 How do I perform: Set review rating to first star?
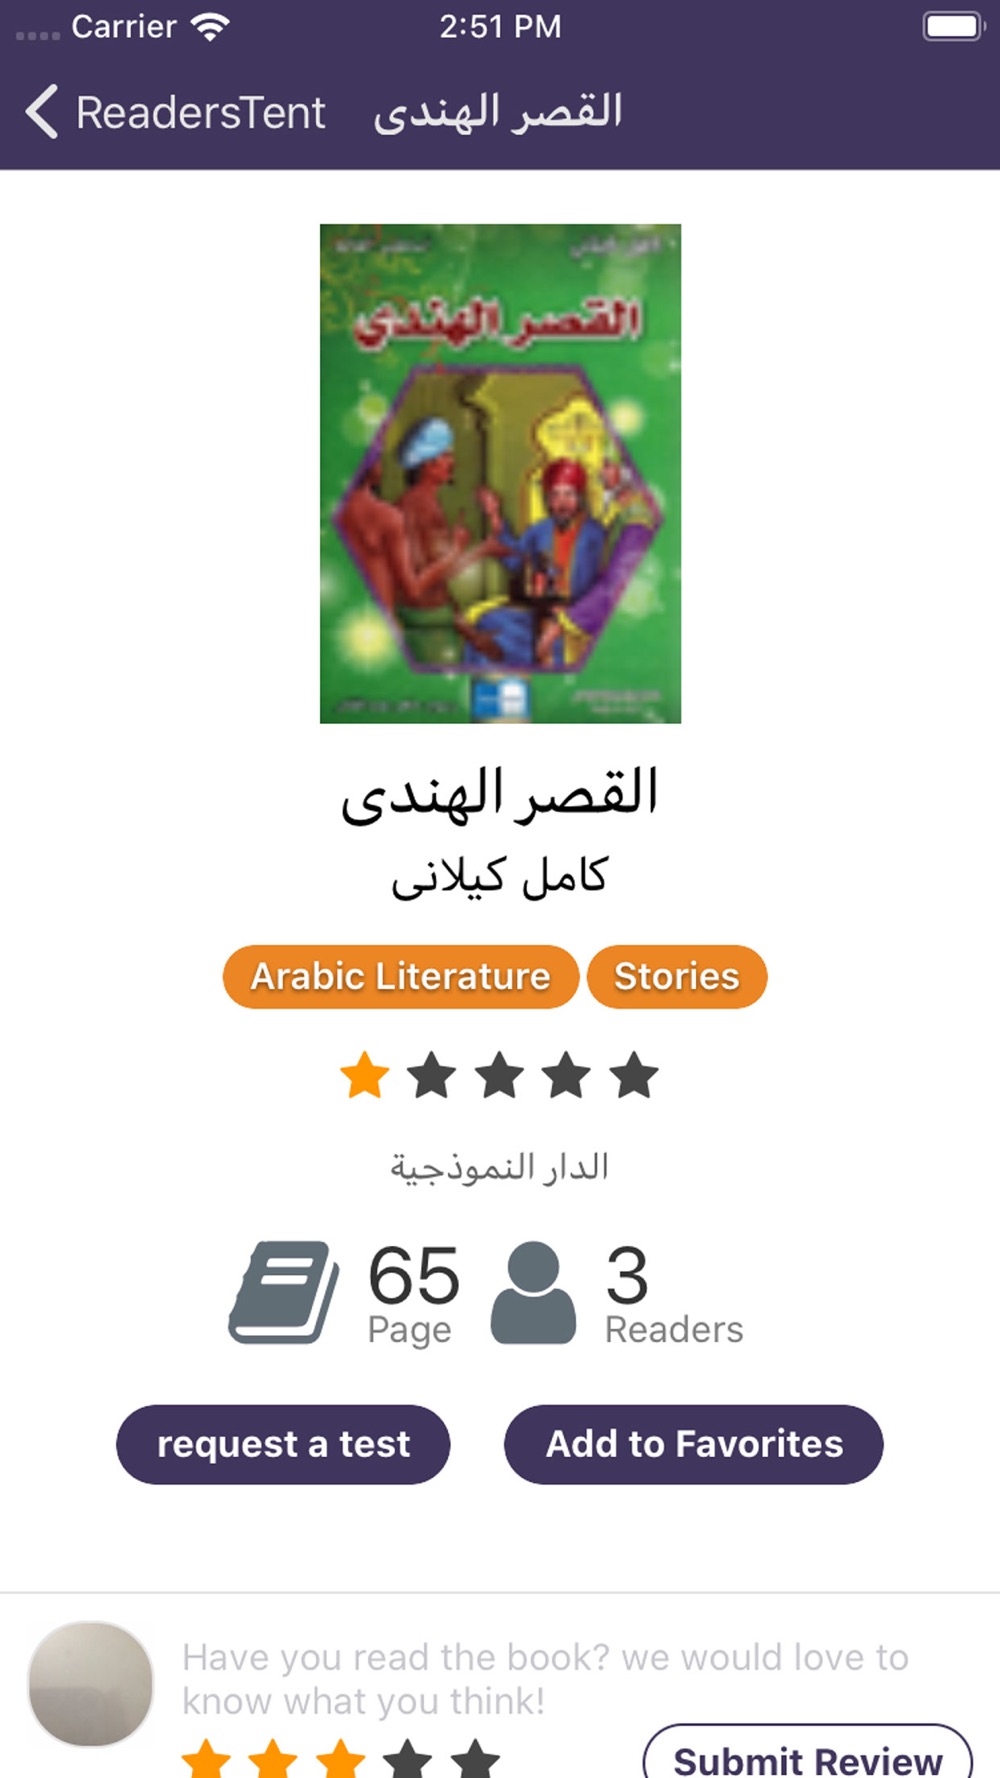point(207,1759)
